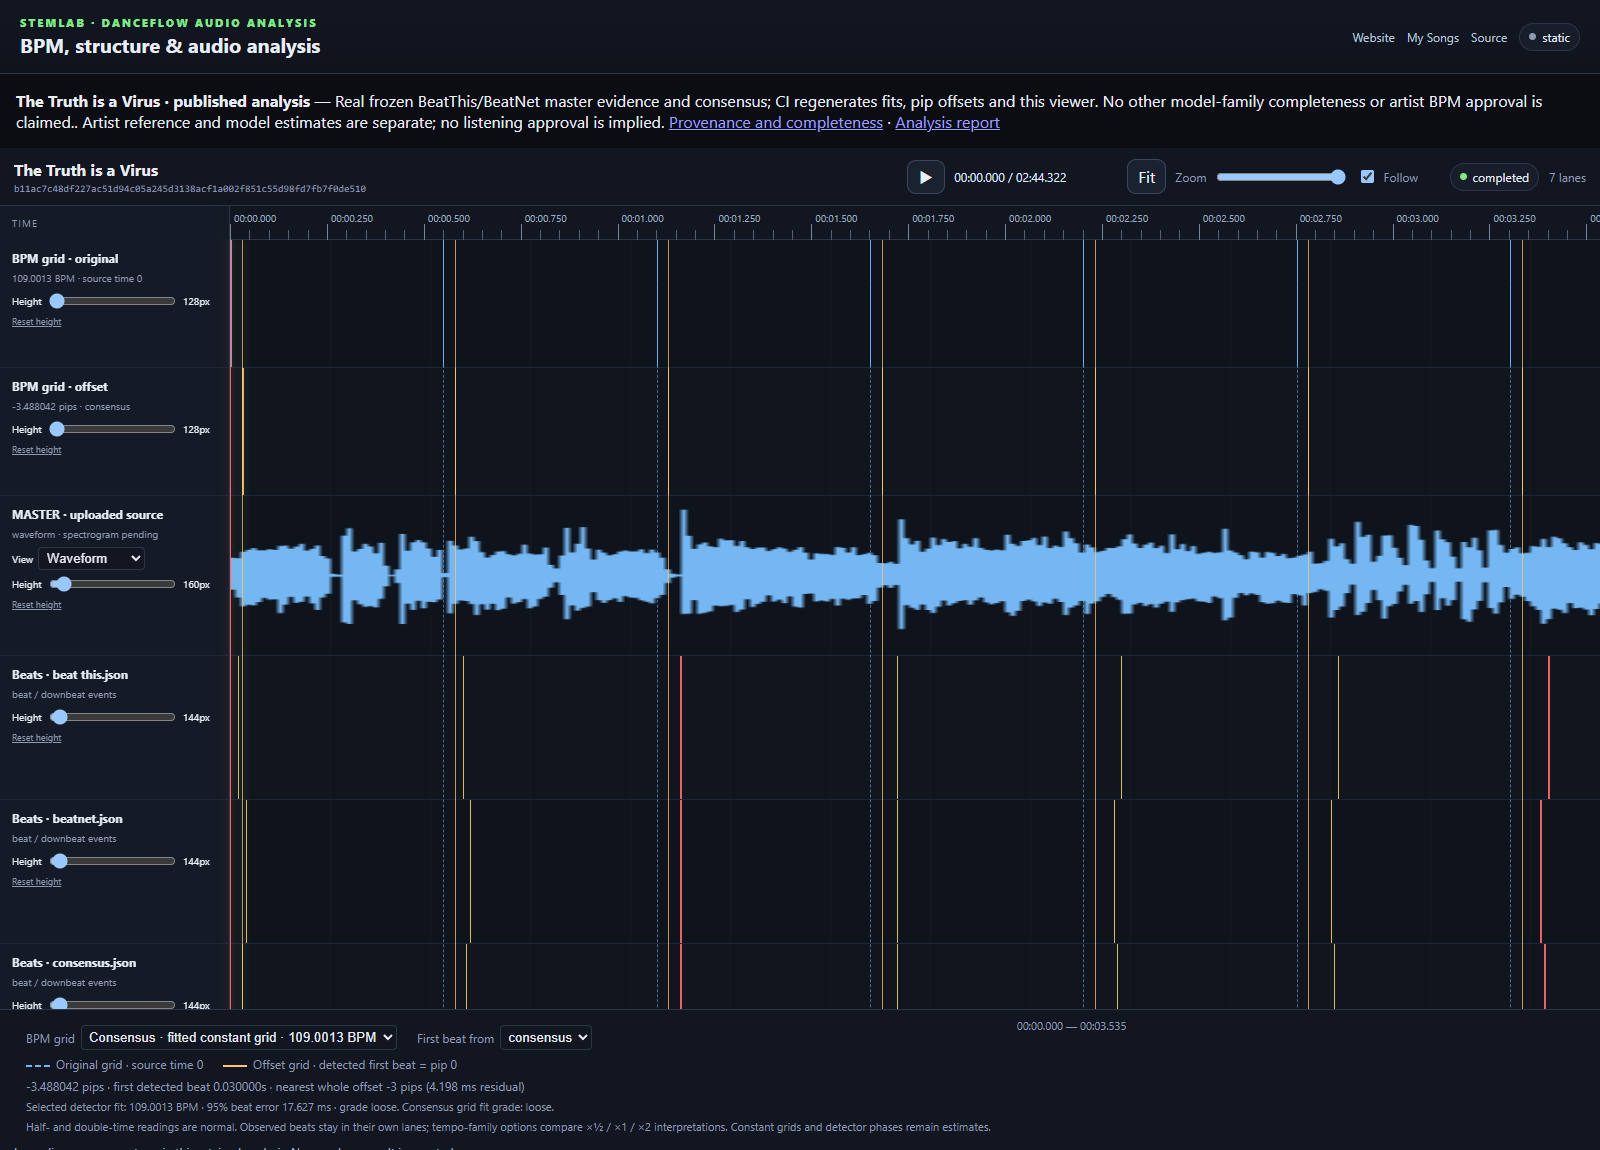The width and height of the screenshot is (1600, 1150).
Task: Open the BPM grid Consensus dropdown
Action: coord(239,1037)
